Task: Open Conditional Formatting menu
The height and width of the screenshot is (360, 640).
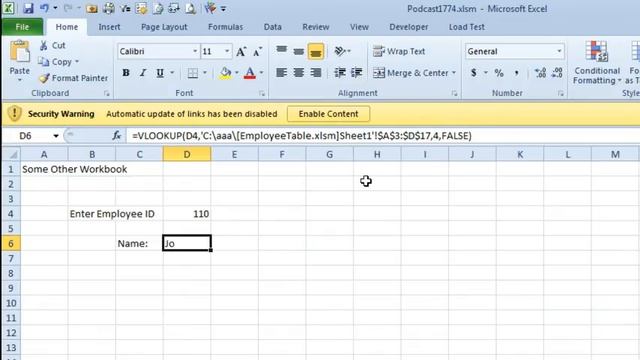Action: click(x=596, y=62)
